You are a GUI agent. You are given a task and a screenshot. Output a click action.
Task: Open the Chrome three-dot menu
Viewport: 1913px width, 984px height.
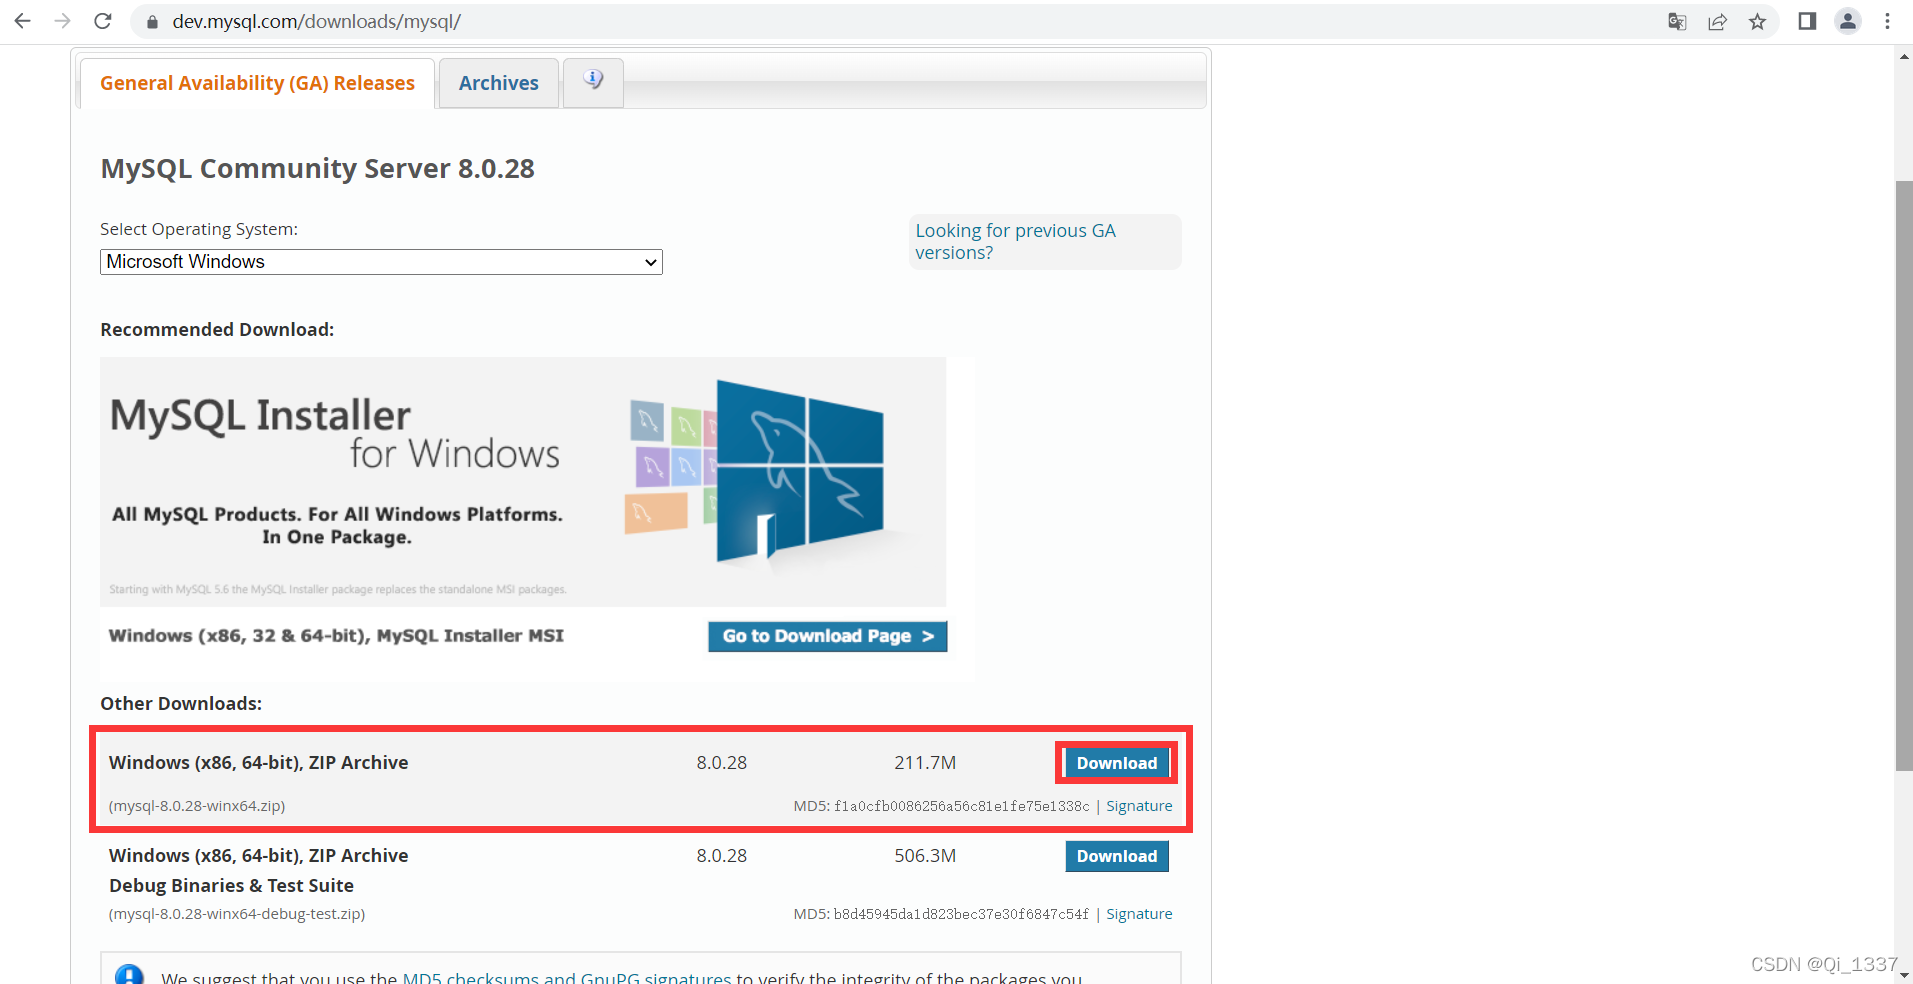[1887, 21]
